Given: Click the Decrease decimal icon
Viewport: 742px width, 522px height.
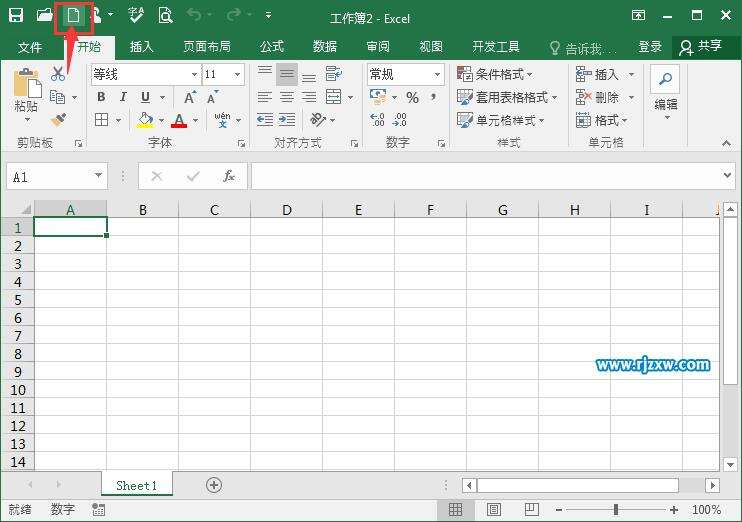Looking at the screenshot, I should 399,119.
